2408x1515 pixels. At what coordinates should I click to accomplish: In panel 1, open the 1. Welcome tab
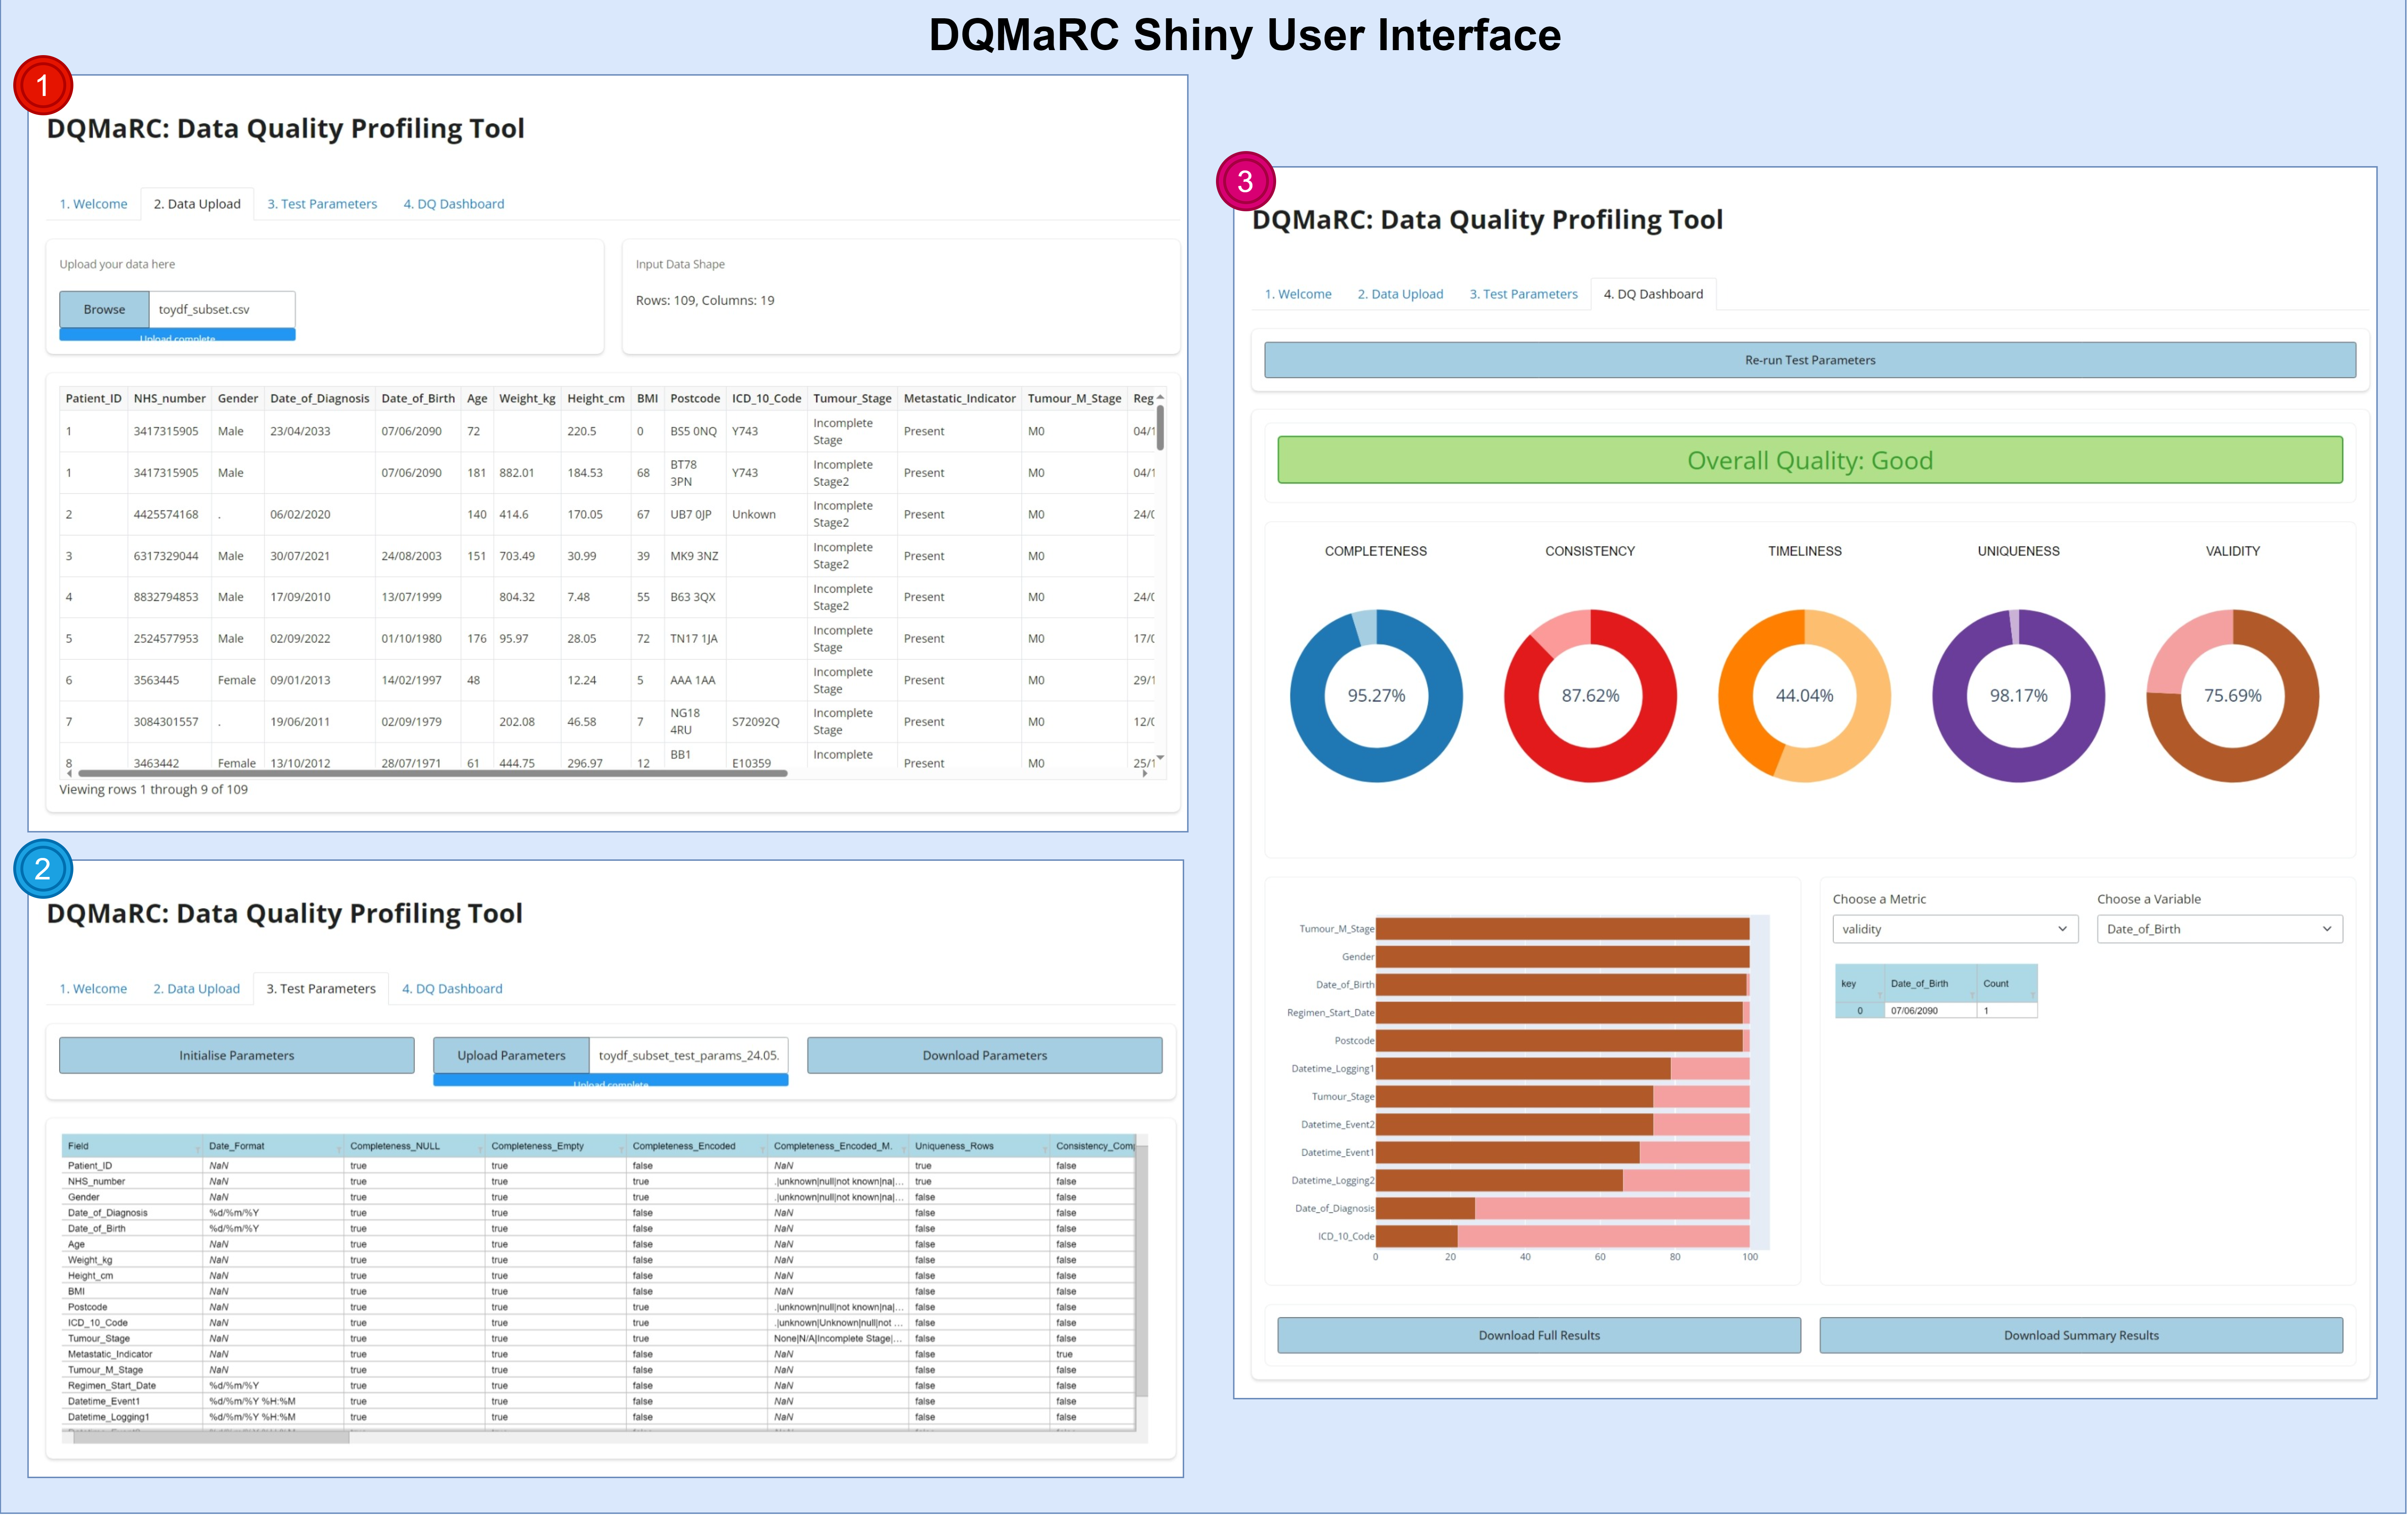93,204
